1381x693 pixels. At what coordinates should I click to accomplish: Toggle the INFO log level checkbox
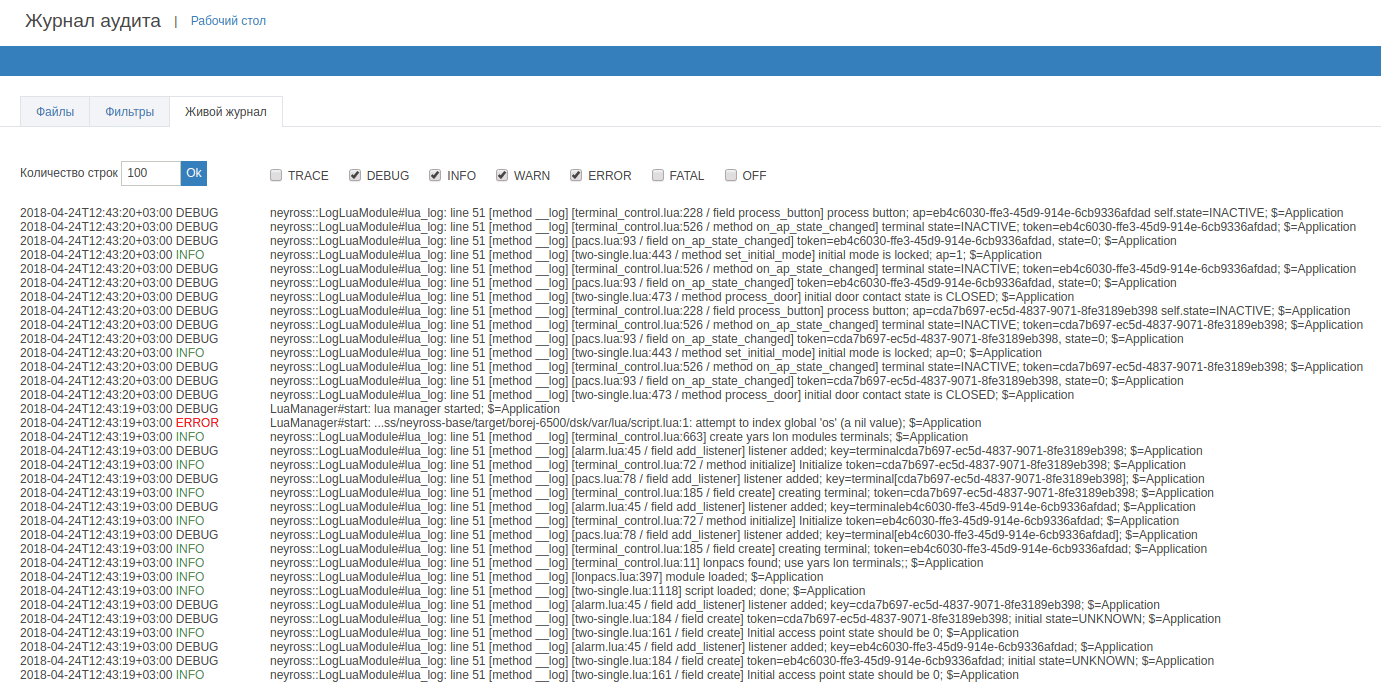(x=435, y=176)
